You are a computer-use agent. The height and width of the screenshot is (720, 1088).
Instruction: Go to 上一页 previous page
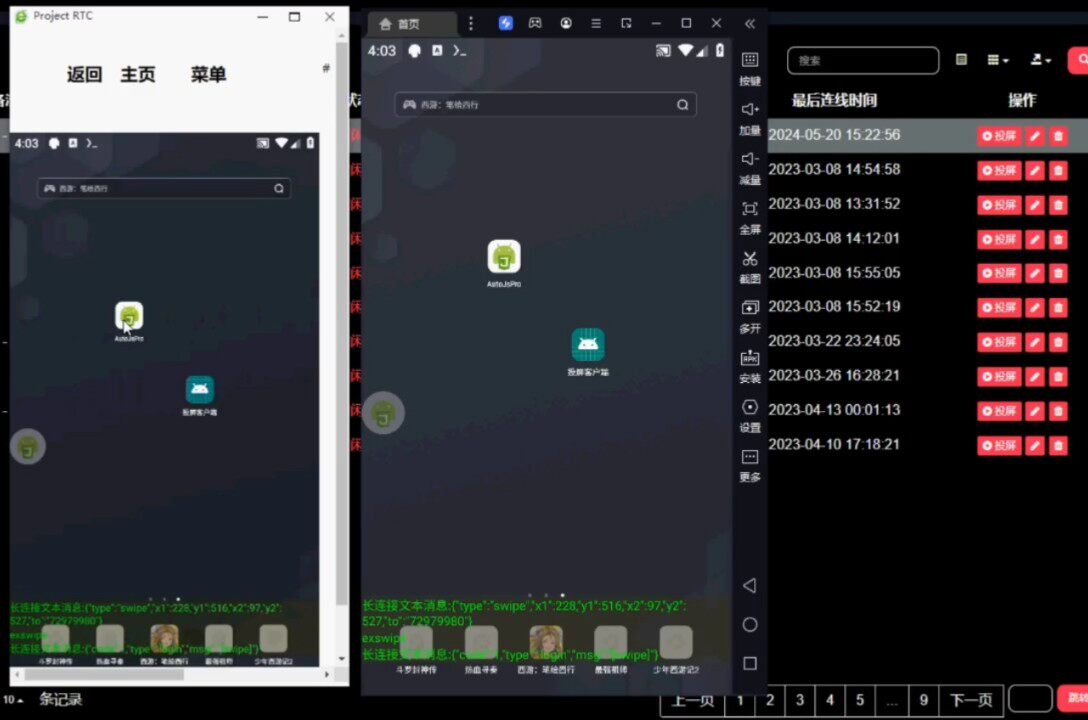692,701
